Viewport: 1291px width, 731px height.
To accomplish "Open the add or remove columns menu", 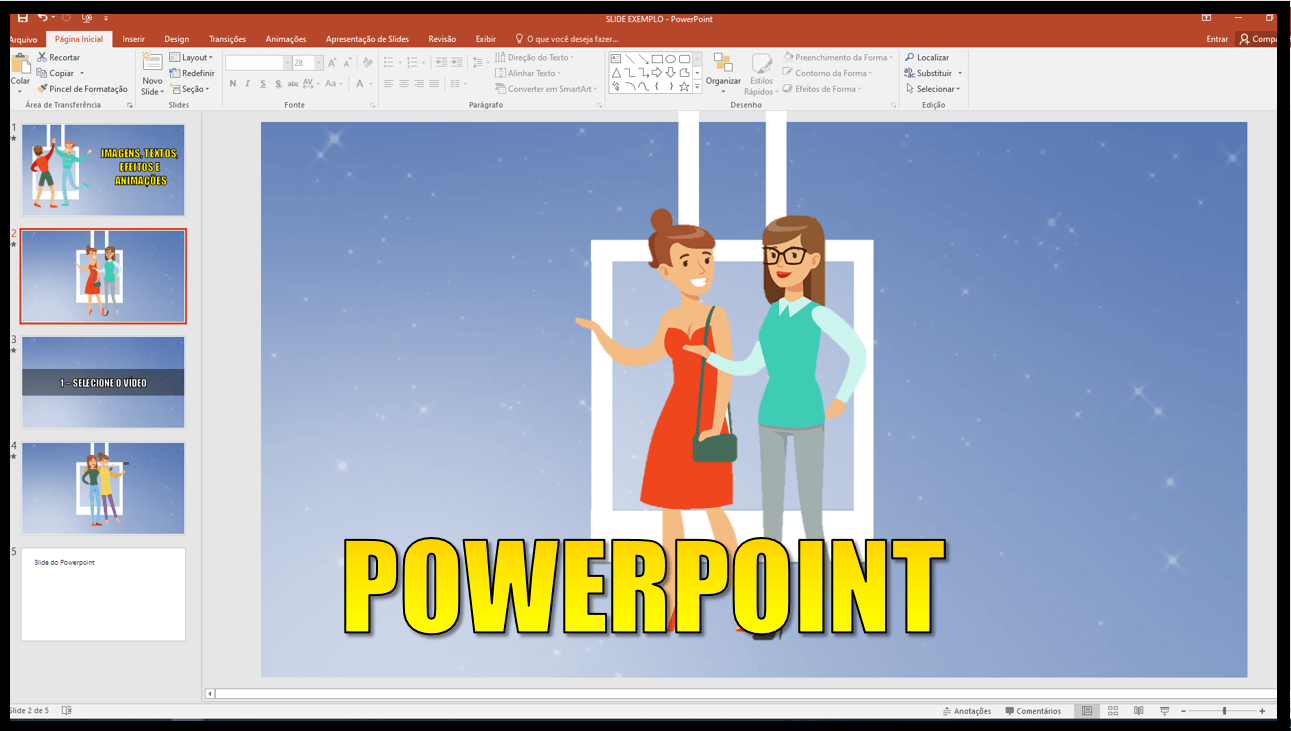I will click(x=458, y=84).
